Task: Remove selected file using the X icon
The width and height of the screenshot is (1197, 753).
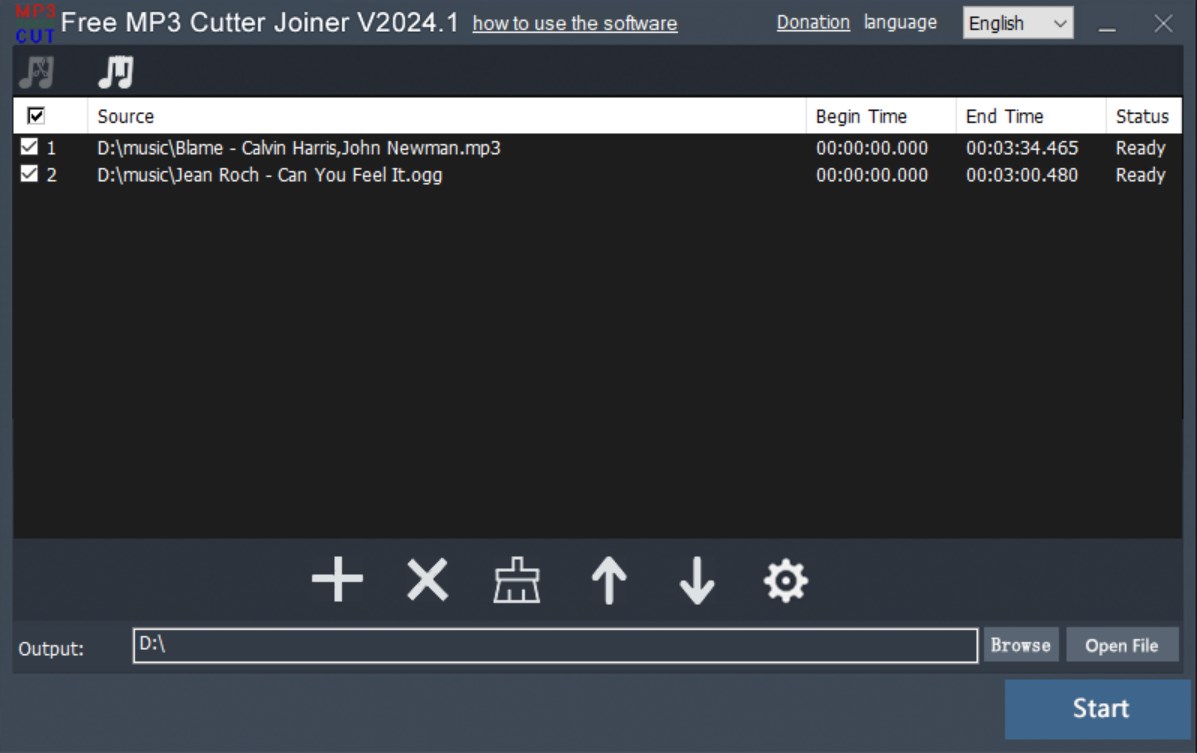Action: tap(425, 579)
